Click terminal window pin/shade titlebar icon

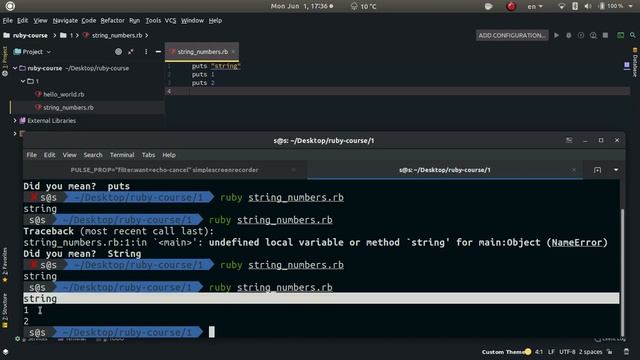coord(569,140)
